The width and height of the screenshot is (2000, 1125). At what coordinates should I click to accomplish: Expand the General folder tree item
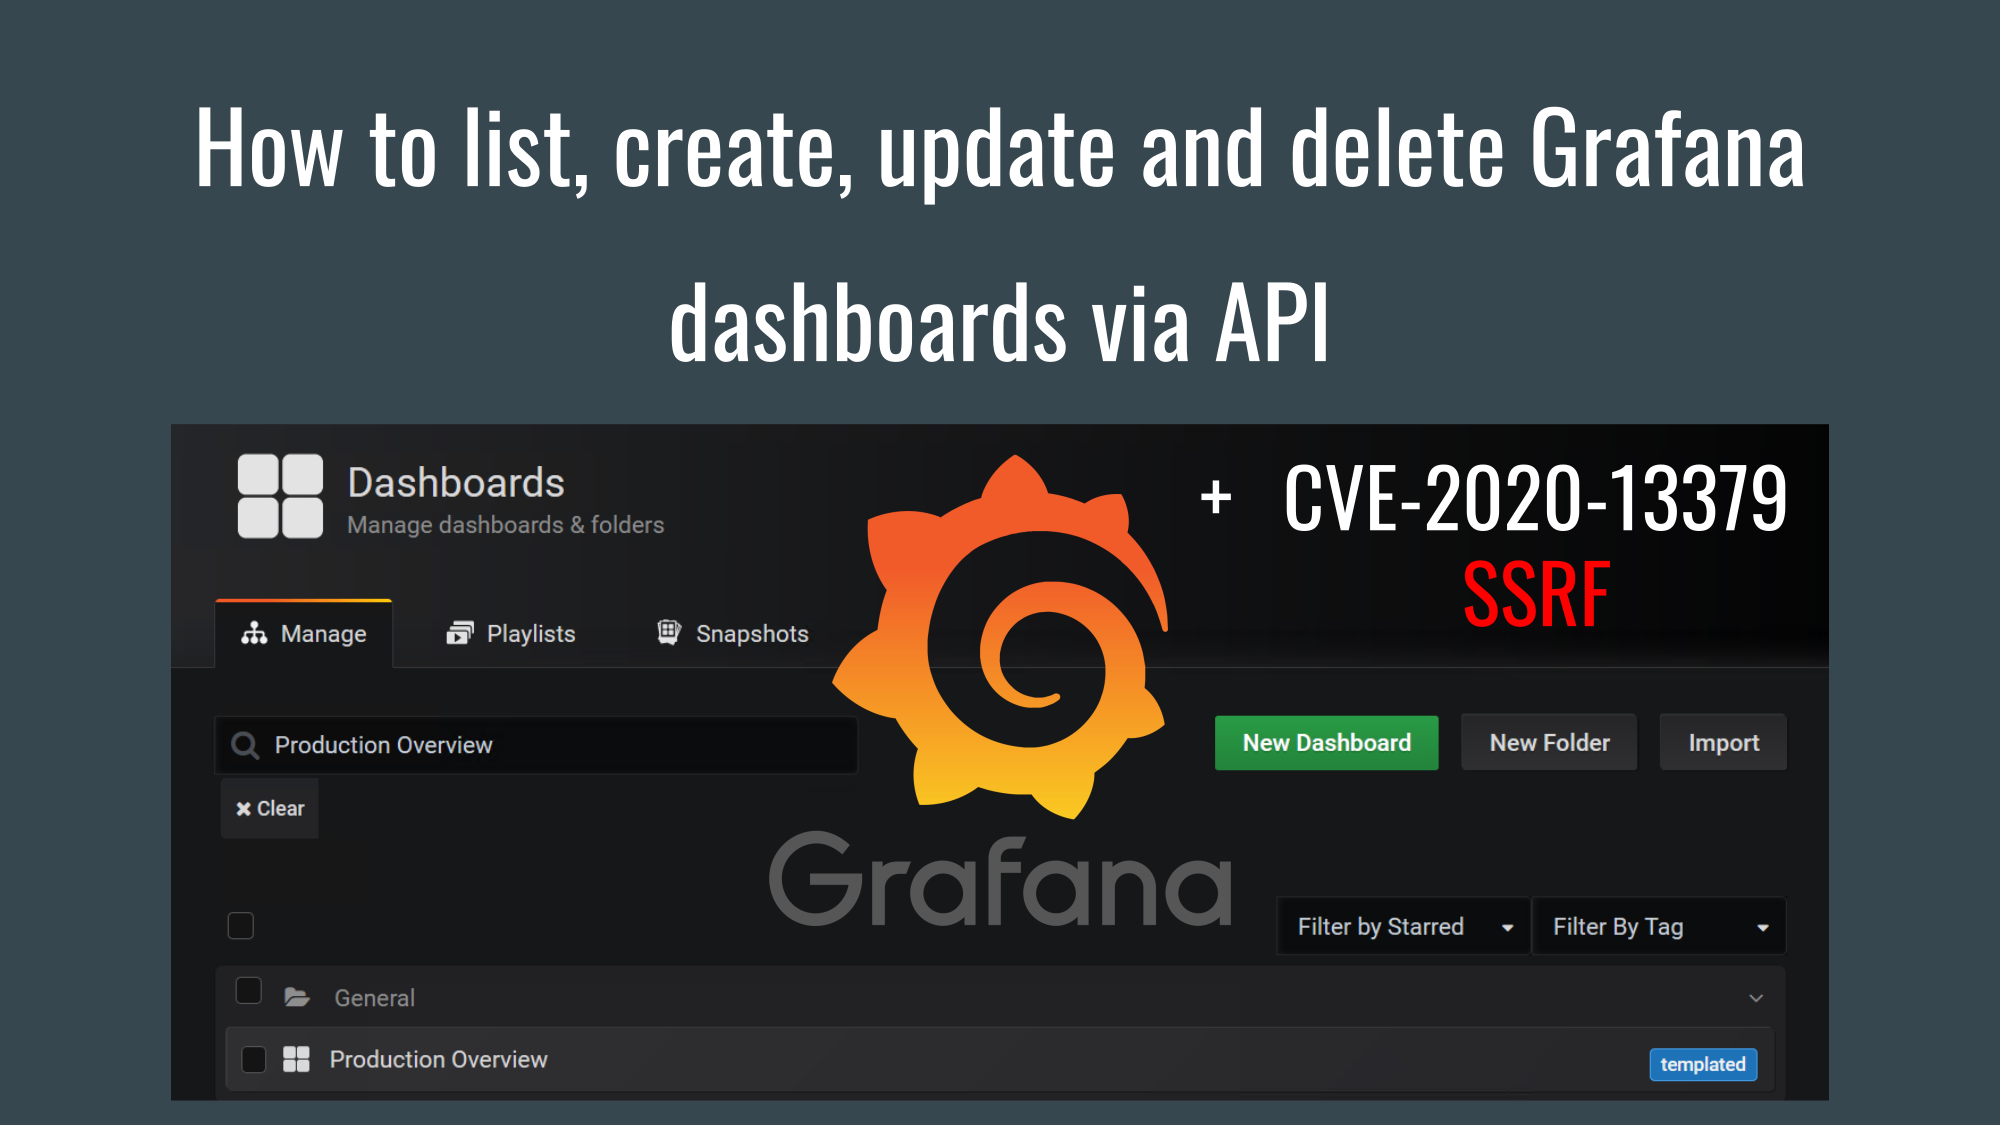point(1757,996)
